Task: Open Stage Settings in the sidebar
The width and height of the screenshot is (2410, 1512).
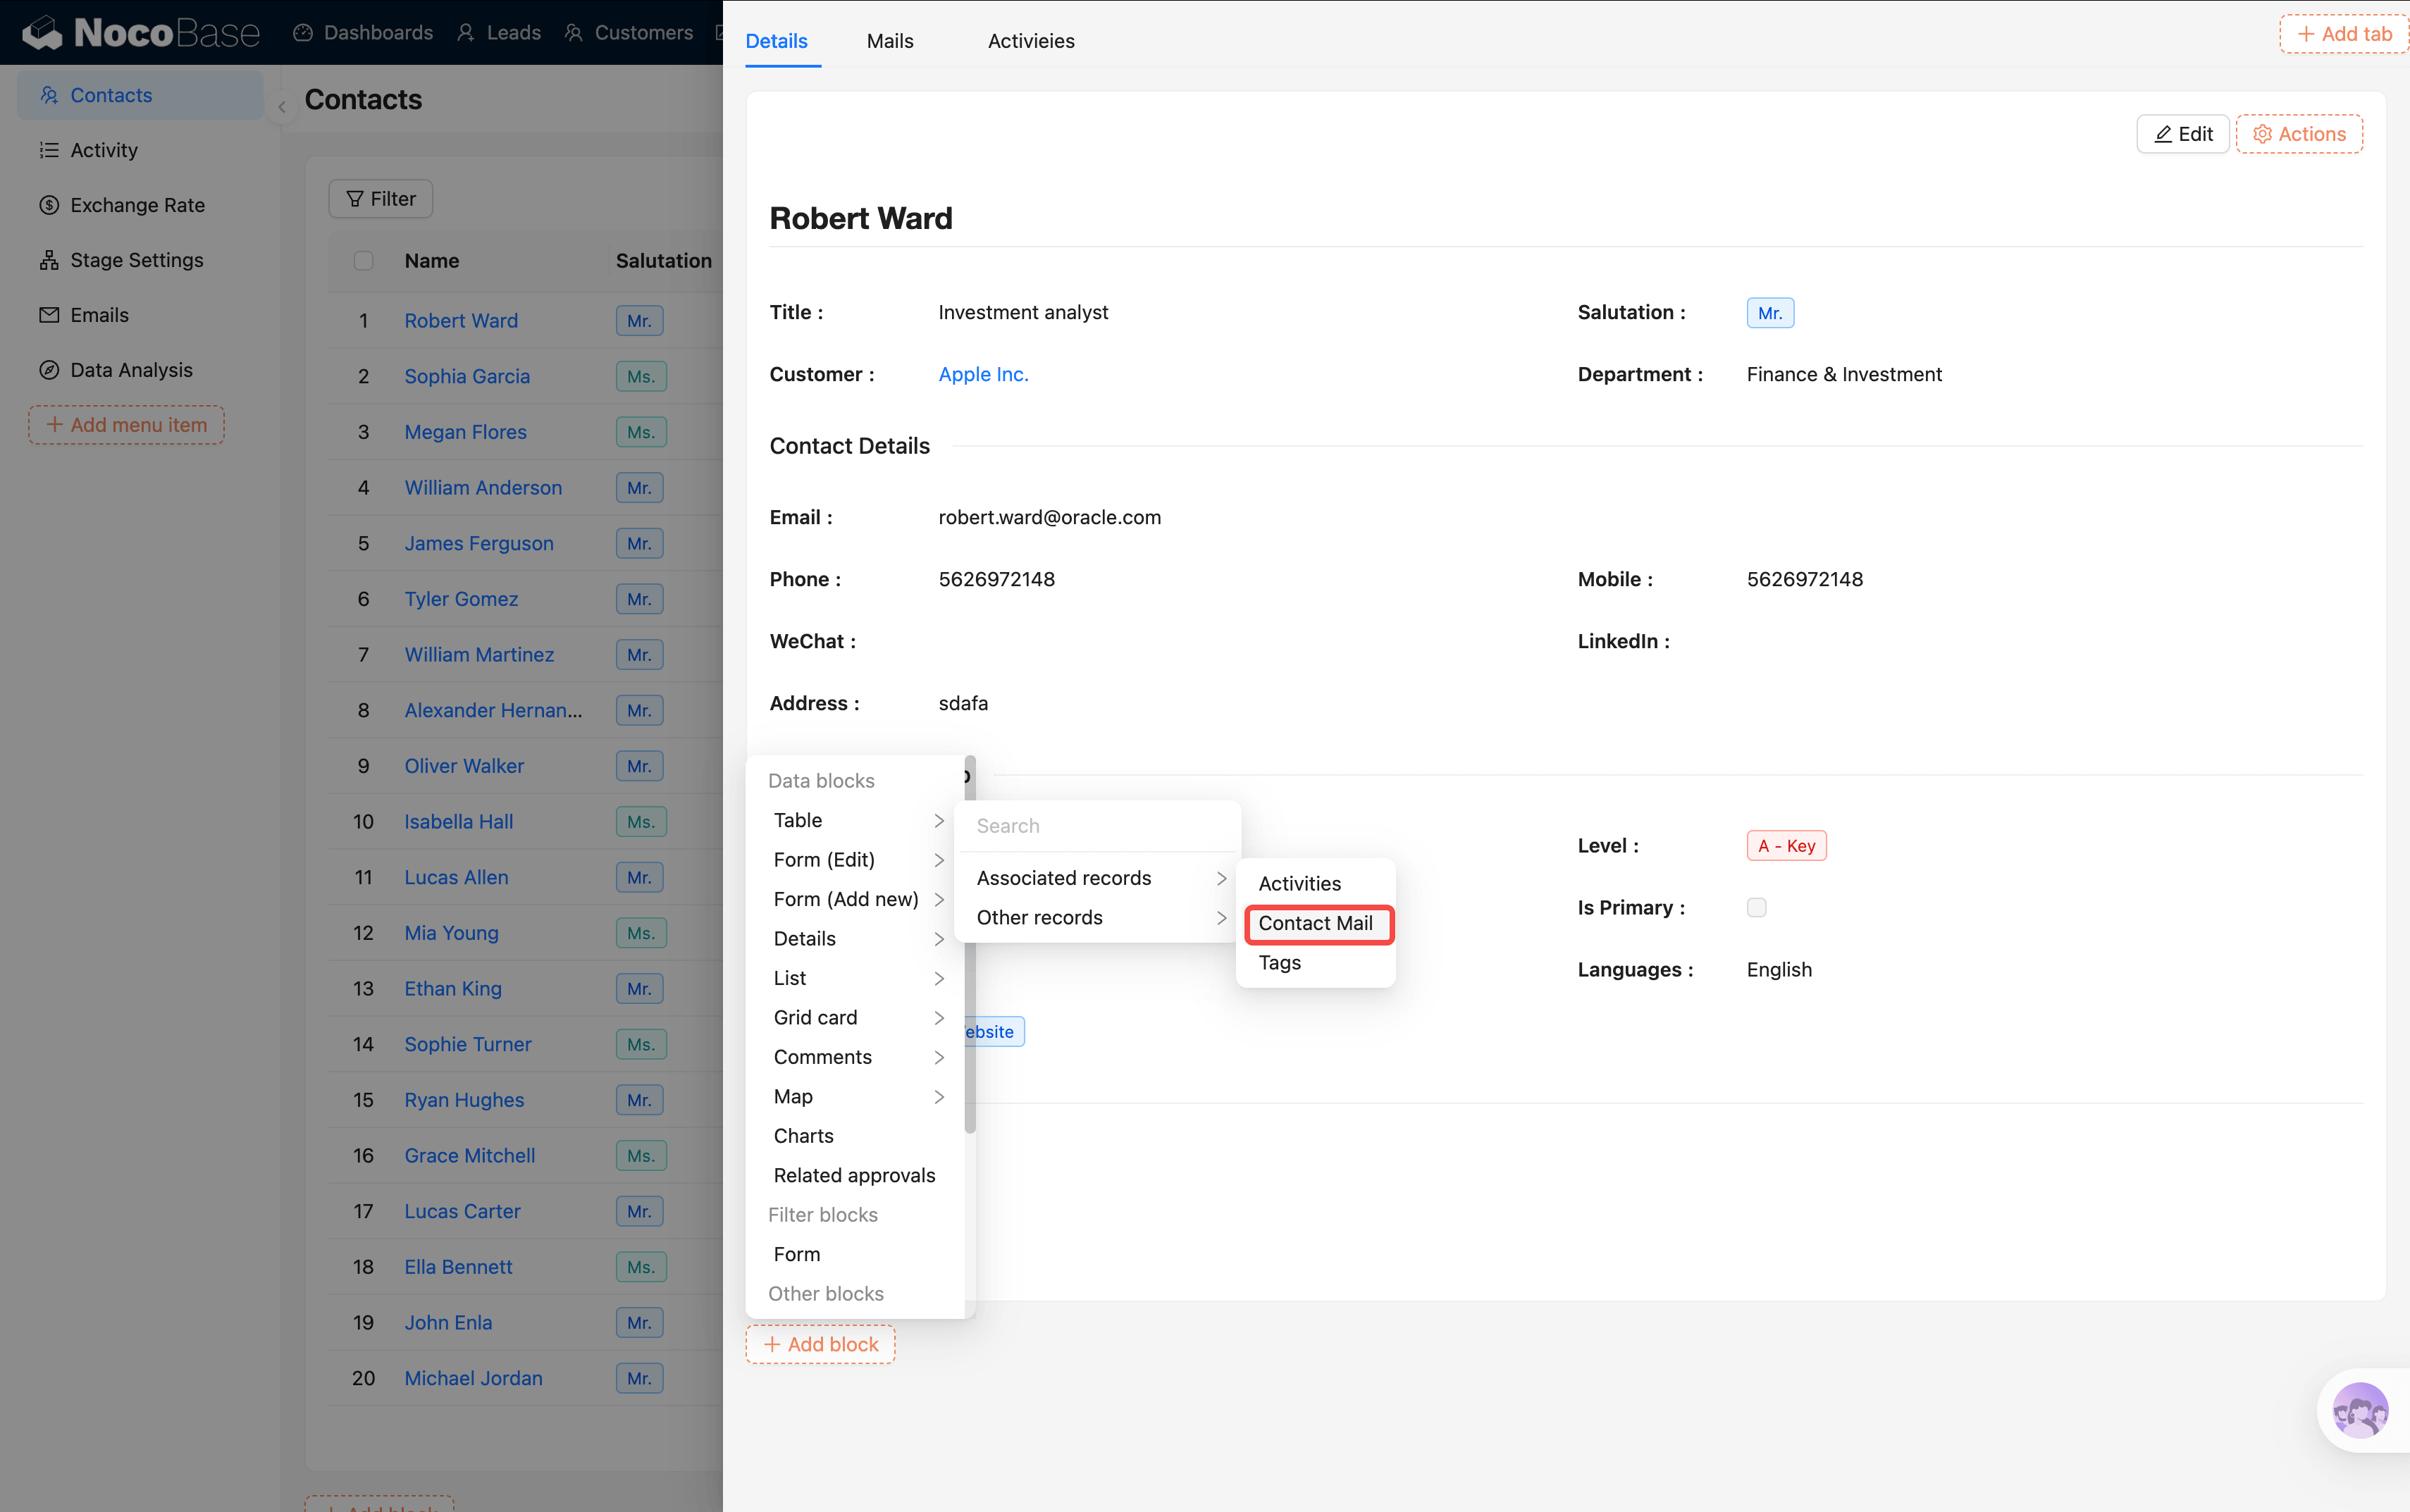Action: (136, 260)
